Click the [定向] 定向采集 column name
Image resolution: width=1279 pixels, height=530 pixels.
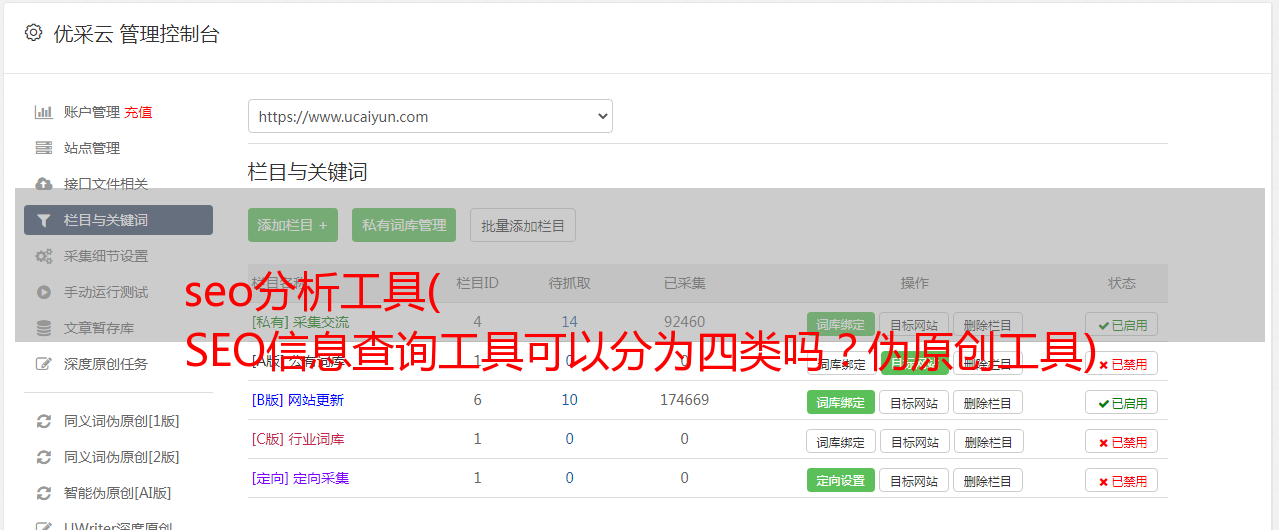[x=300, y=478]
